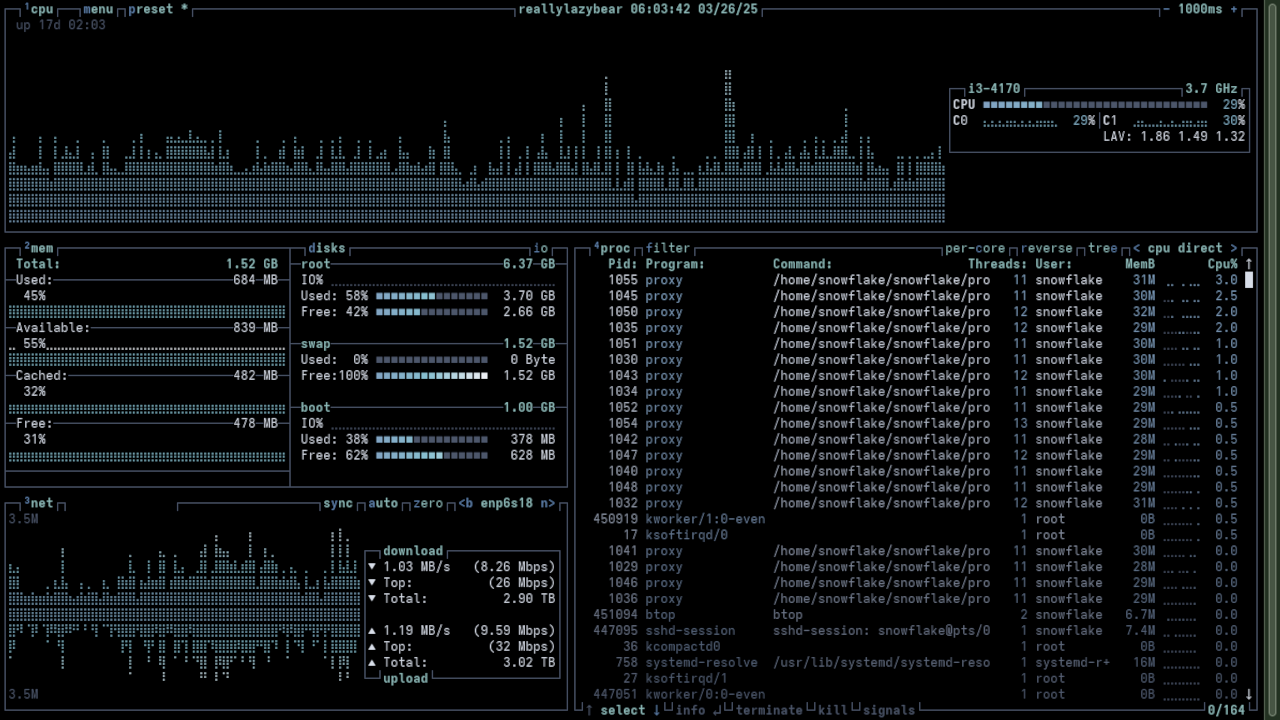Toggle the proc box label
This screenshot has height=720, width=1280.
pyautogui.click(x=612, y=248)
